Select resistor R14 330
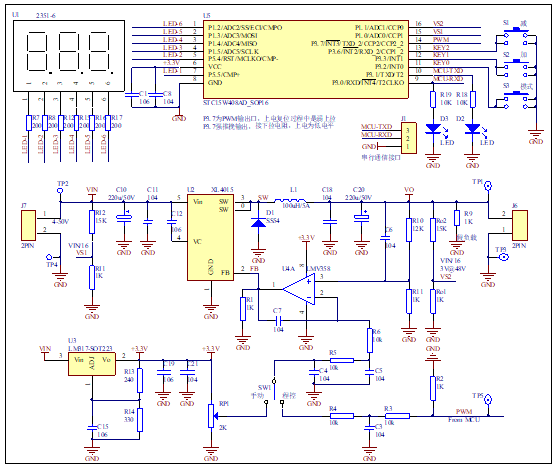Image resolution: width=558 pixels, height=469 pixels. 140,420
